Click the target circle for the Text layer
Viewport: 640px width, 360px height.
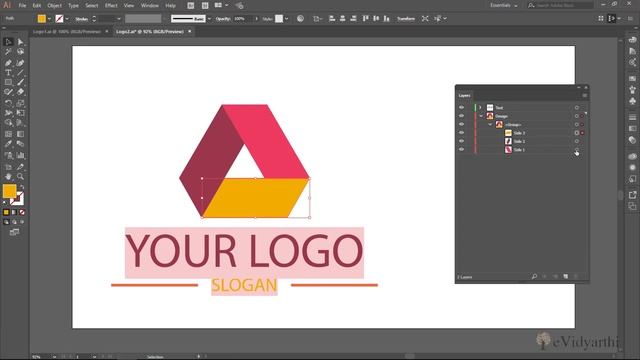(x=577, y=108)
